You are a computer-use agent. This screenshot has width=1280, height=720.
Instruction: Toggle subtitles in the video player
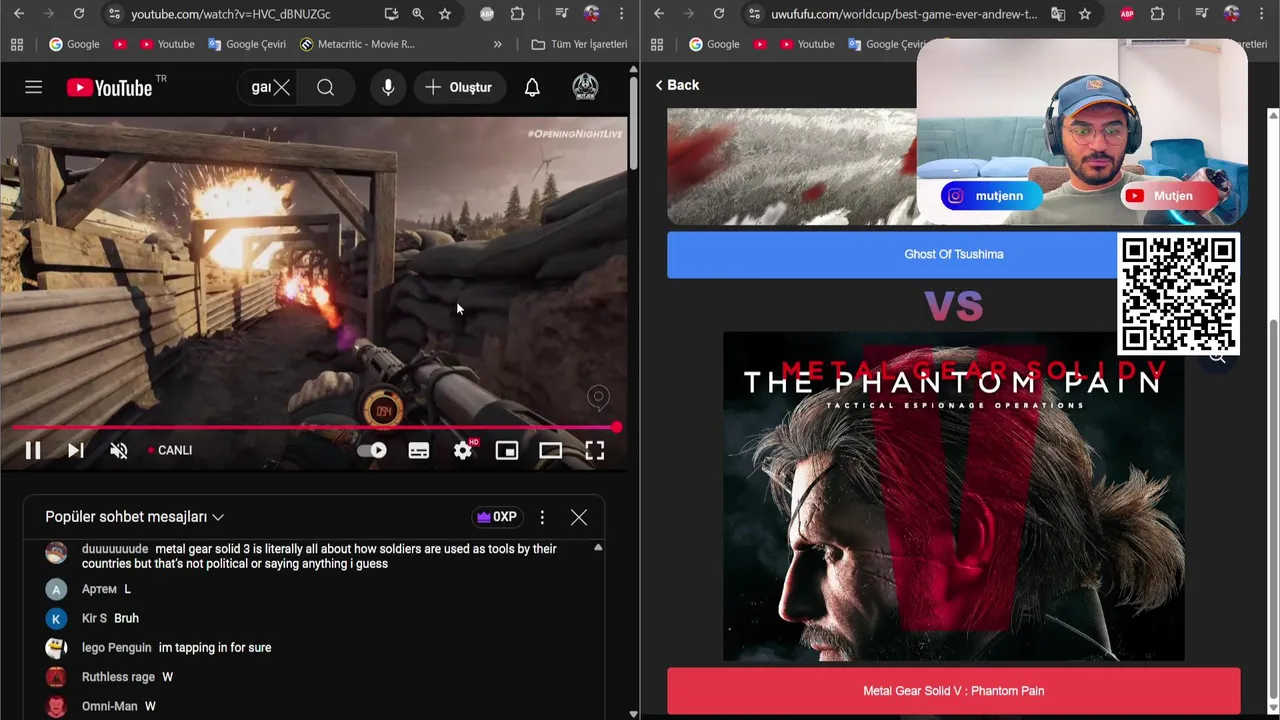point(419,450)
